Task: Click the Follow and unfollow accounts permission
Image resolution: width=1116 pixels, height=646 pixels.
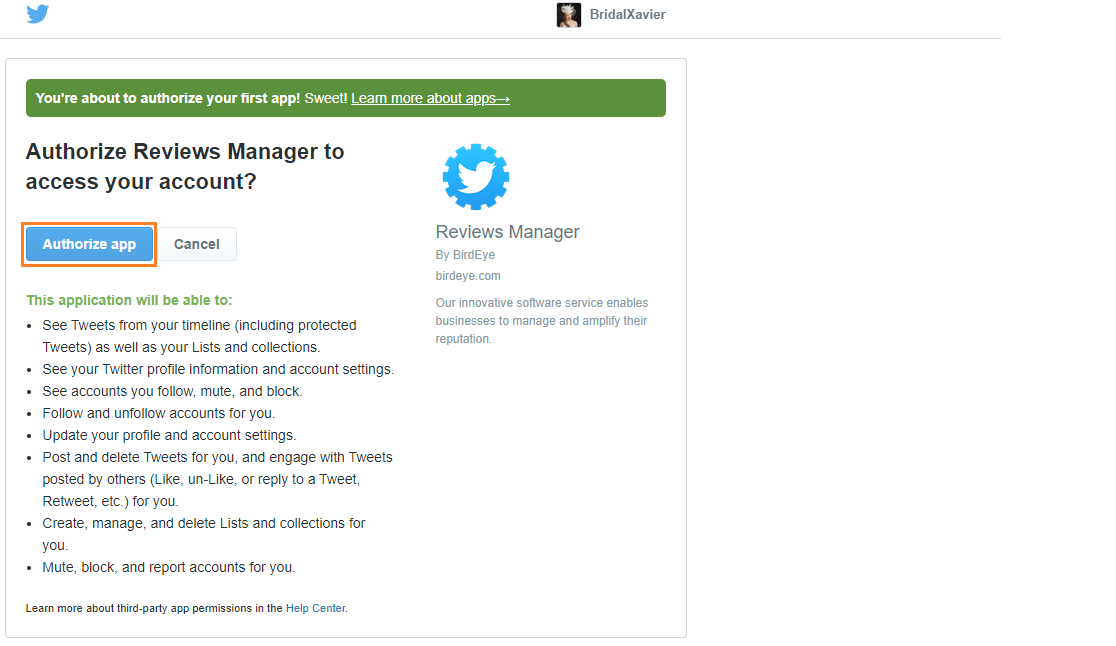Action: [158, 413]
